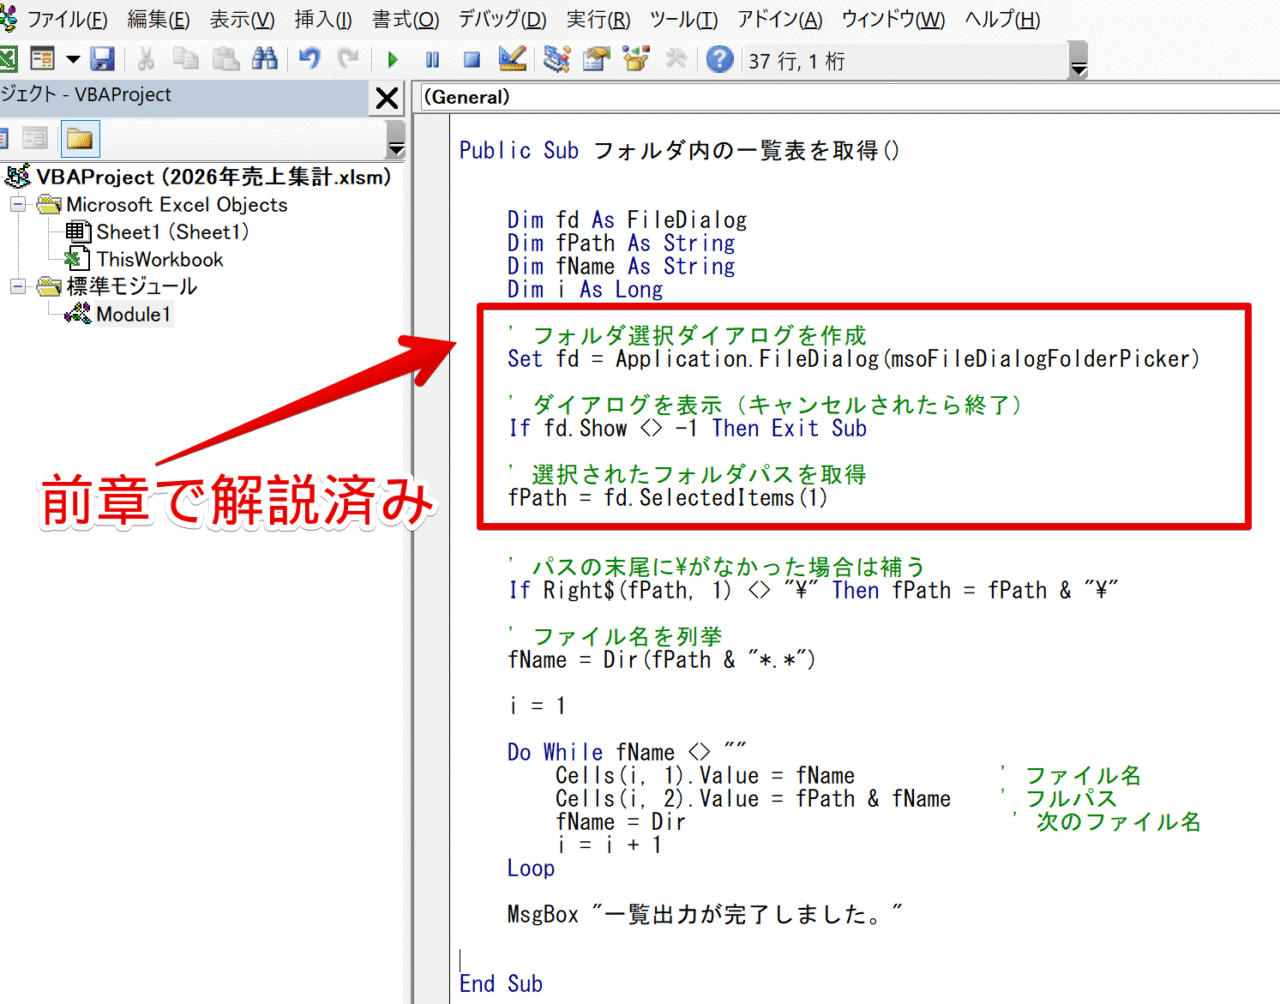Open the Object Browser icon
This screenshot has width=1280, height=1004.
coord(636,60)
